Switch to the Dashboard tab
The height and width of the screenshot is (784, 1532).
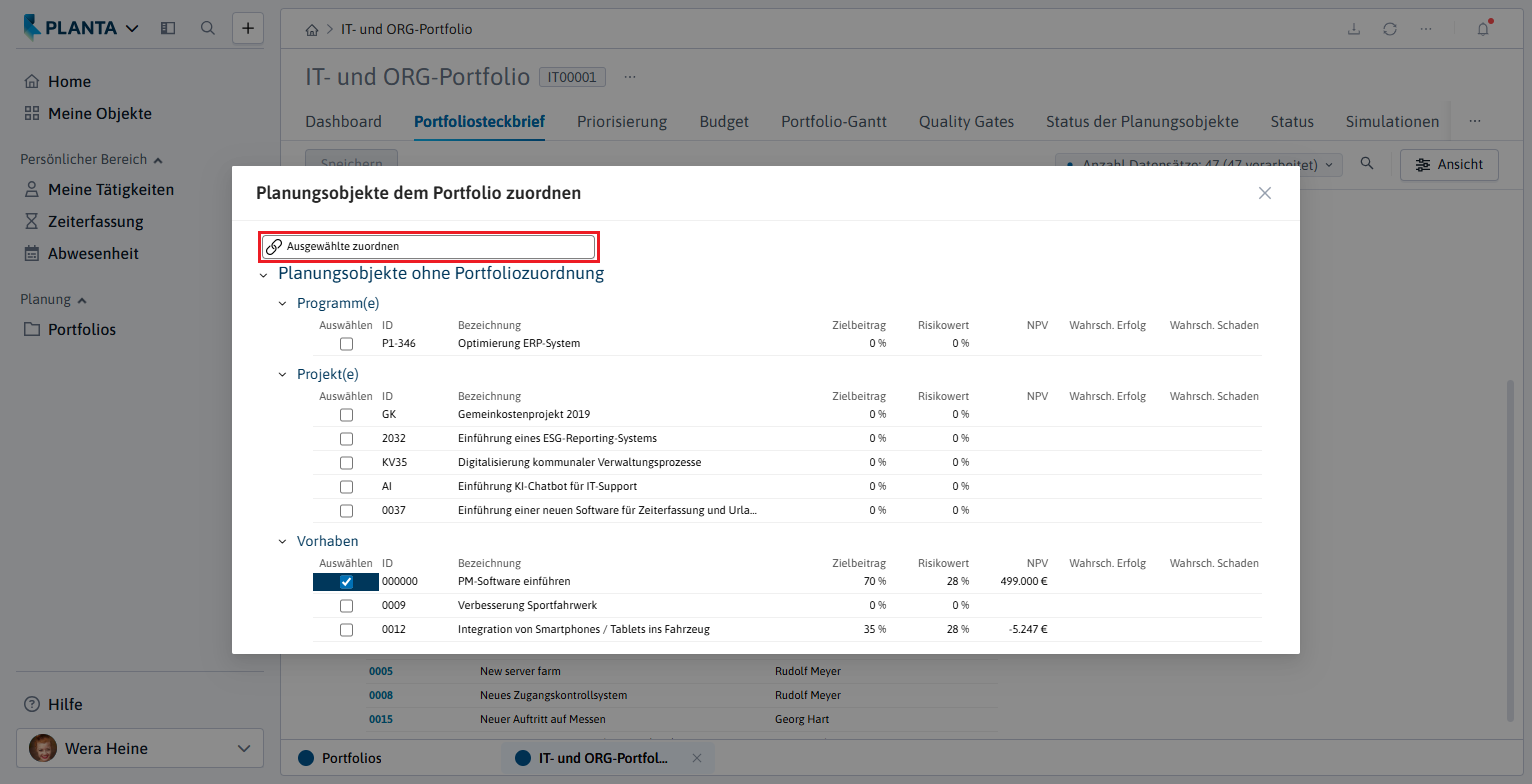[343, 122]
